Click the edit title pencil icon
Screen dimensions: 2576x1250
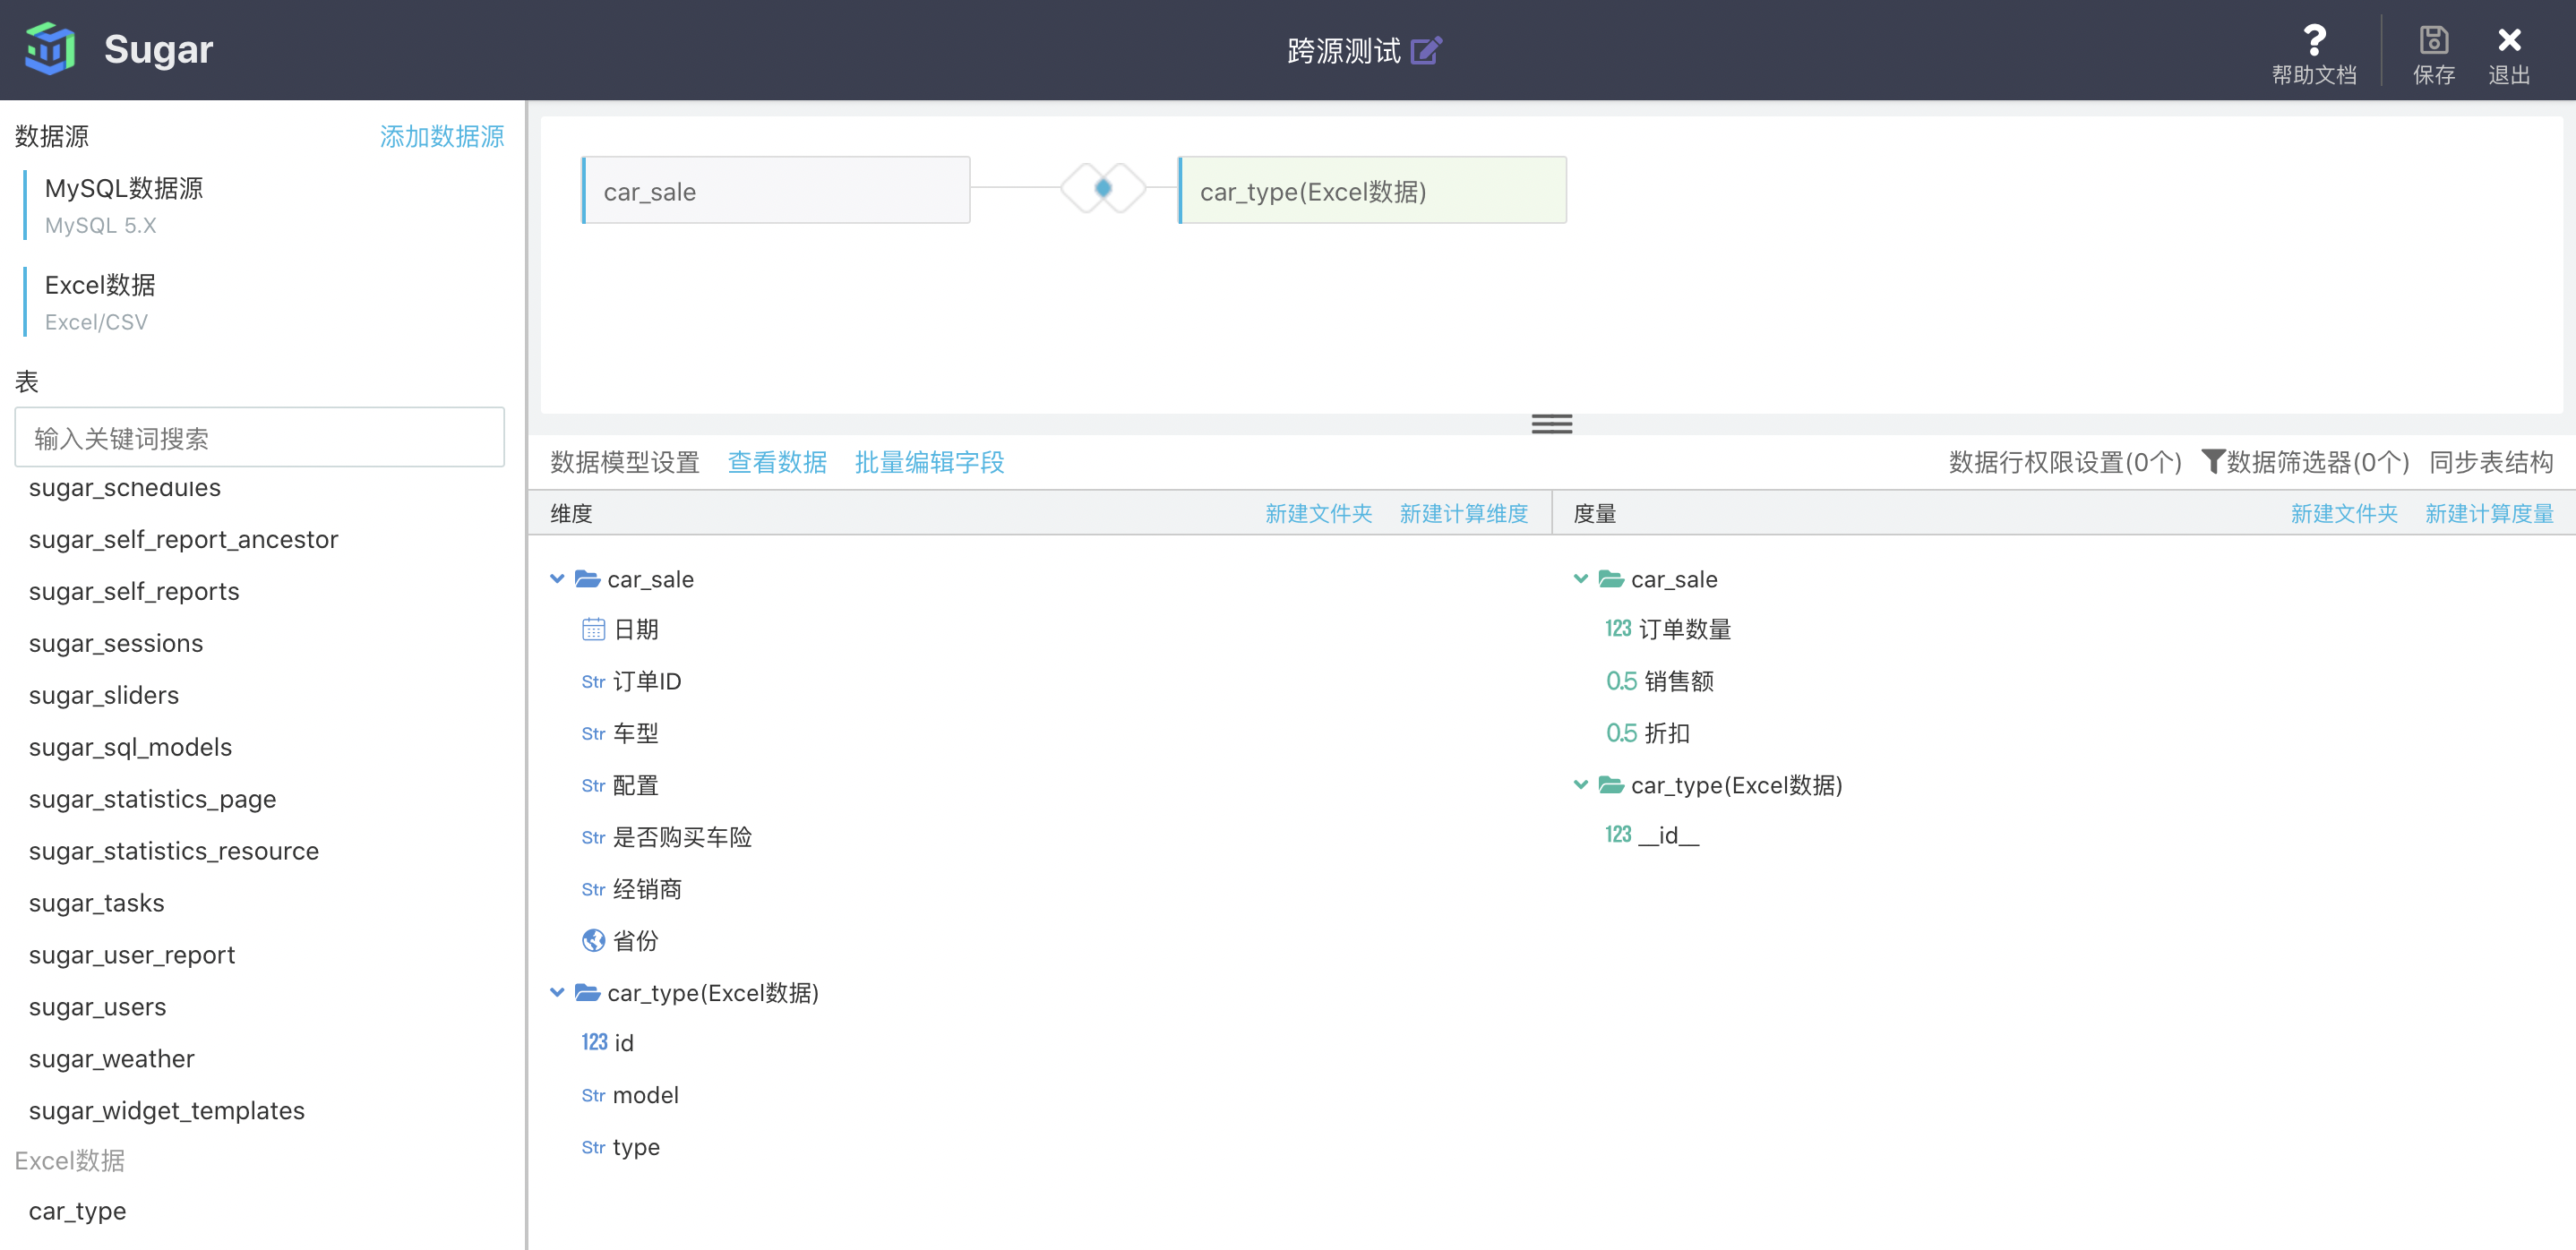tap(1425, 50)
